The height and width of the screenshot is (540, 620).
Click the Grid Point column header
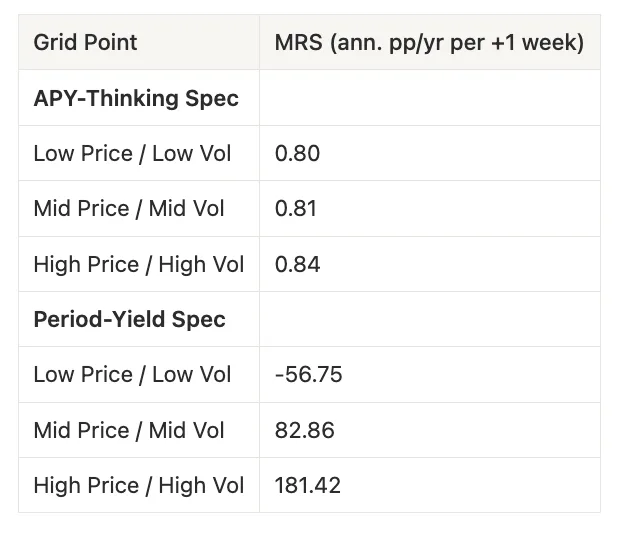(139, 42)
